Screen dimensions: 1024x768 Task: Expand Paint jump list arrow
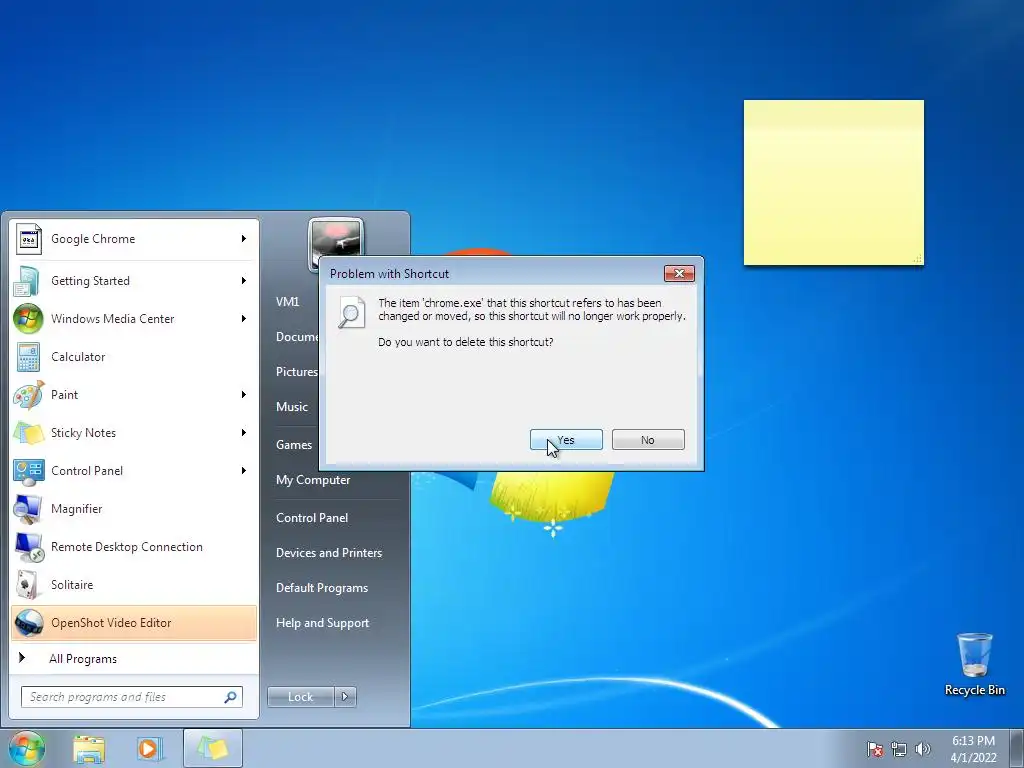pos(244,395)
